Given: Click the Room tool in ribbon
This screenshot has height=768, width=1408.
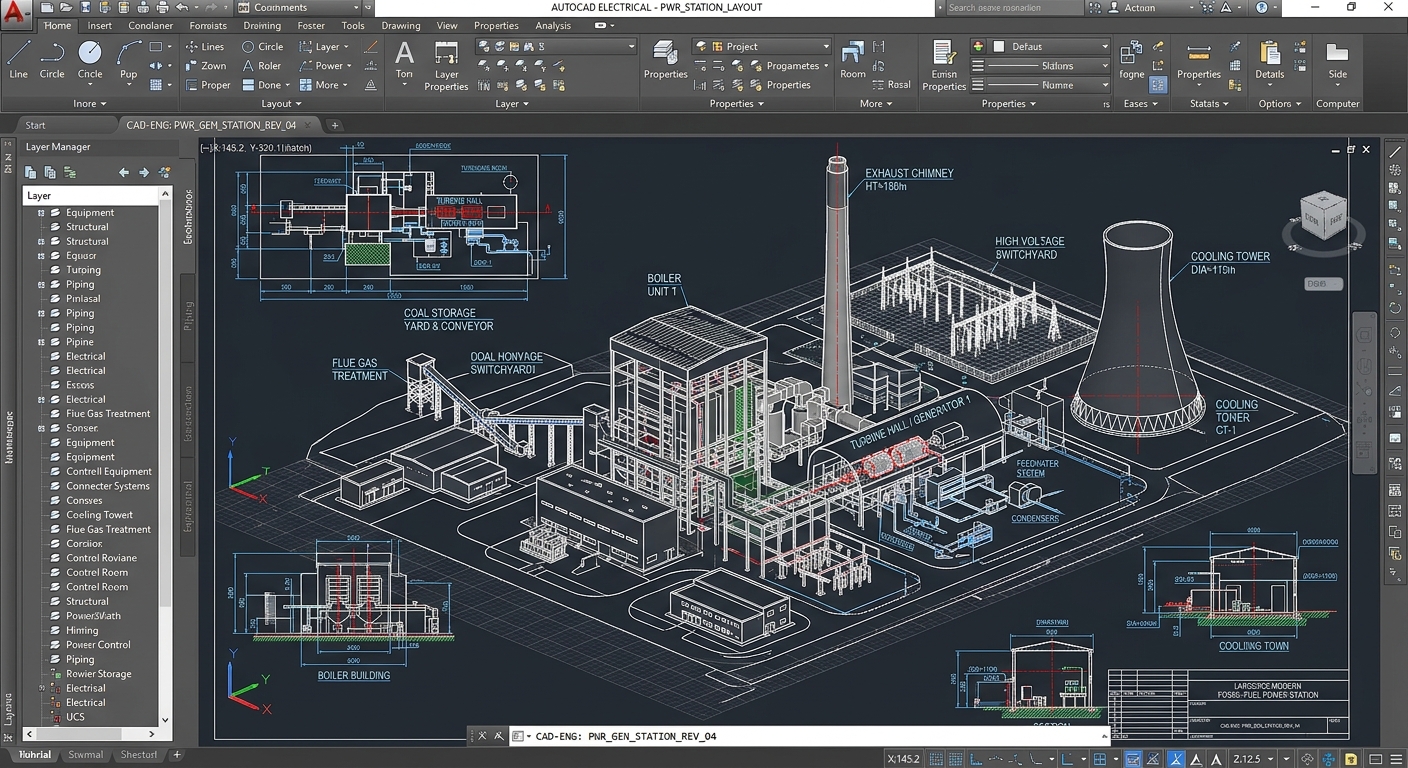Looking at the screenshot, I should 853,60.
